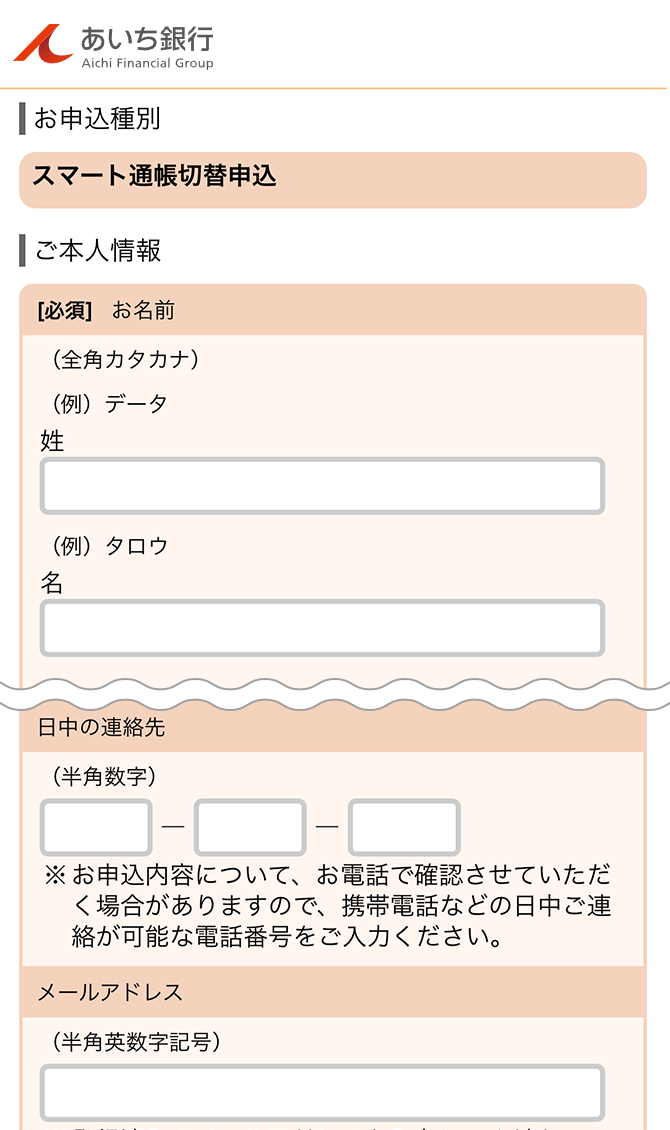Screen dimensions: 670x1130
Task: Click the 姓 surname input field
Action: pyautogui.click(x=322, y=486)
